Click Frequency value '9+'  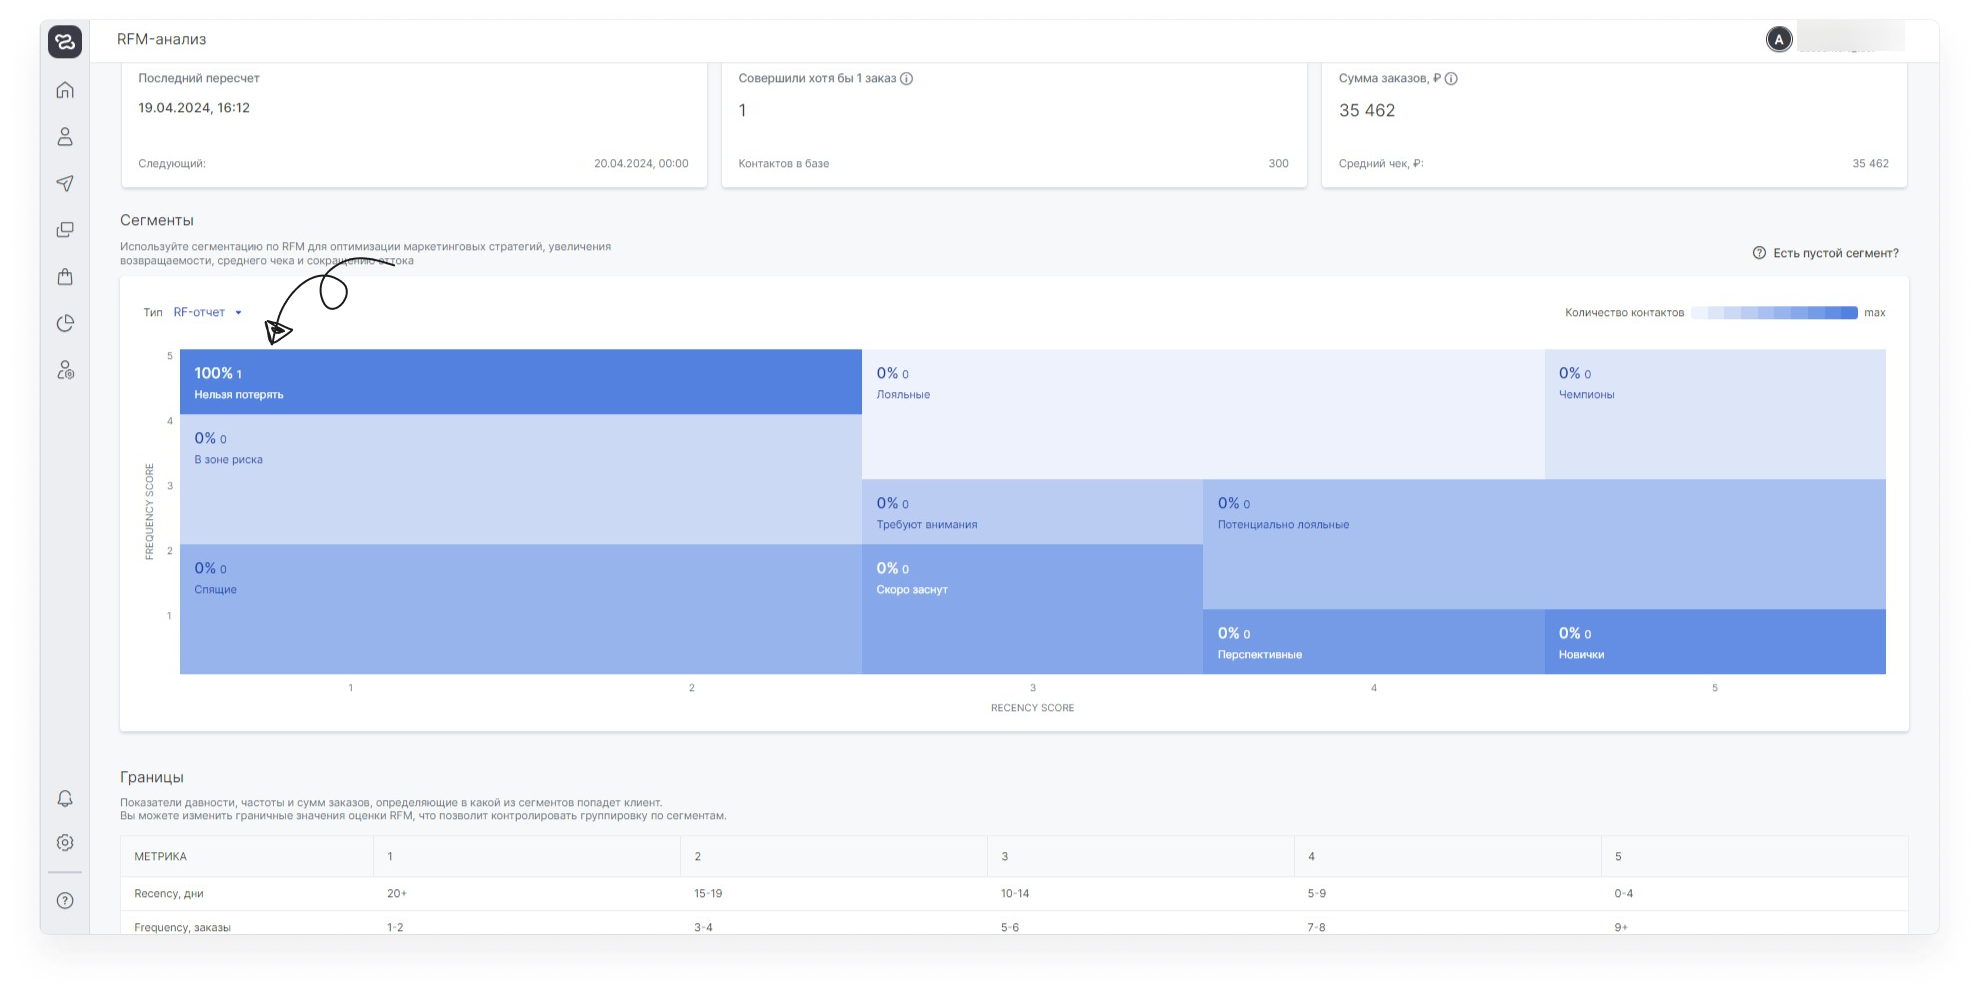(1621, 928)
